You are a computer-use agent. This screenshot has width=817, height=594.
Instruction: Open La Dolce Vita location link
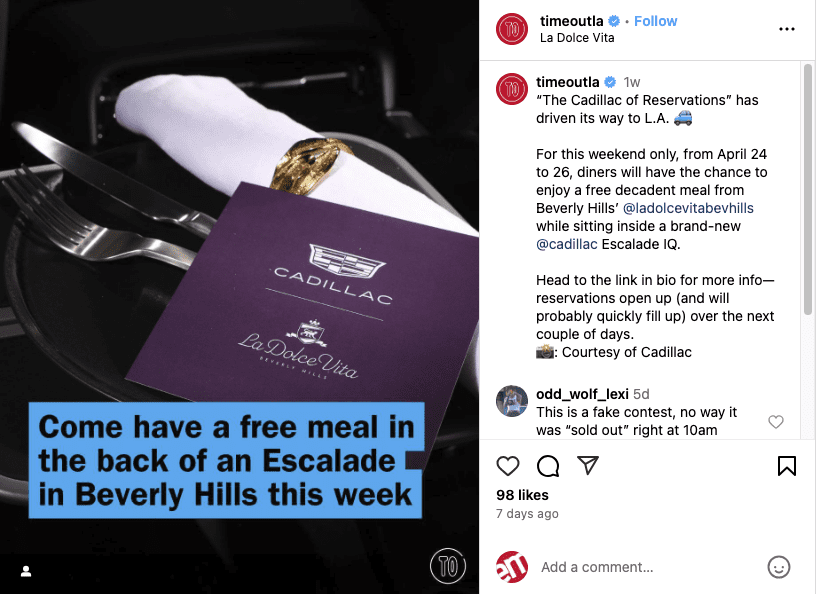[x=577, y=38]
